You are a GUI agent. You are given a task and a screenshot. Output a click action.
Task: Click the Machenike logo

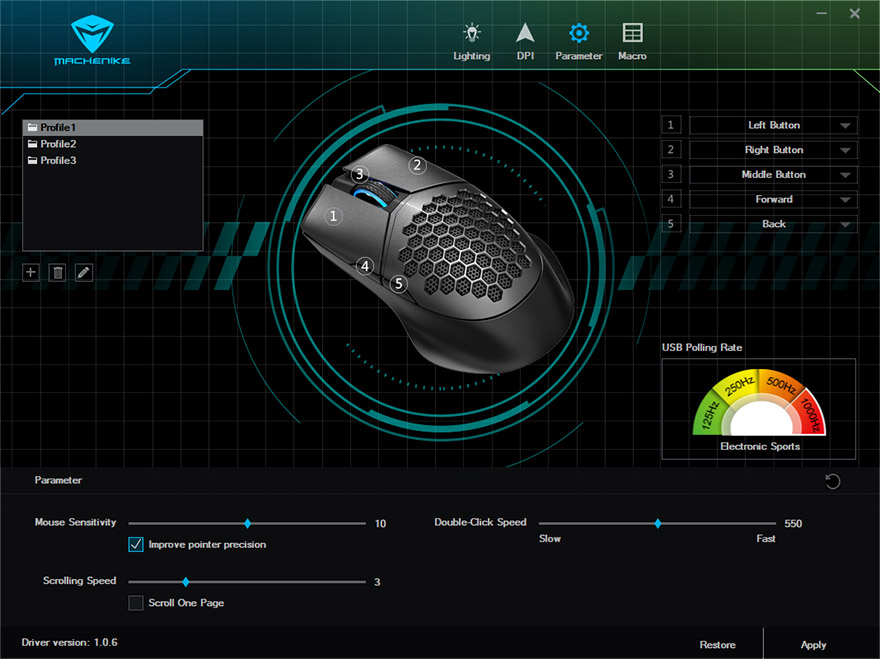point(93,40)
